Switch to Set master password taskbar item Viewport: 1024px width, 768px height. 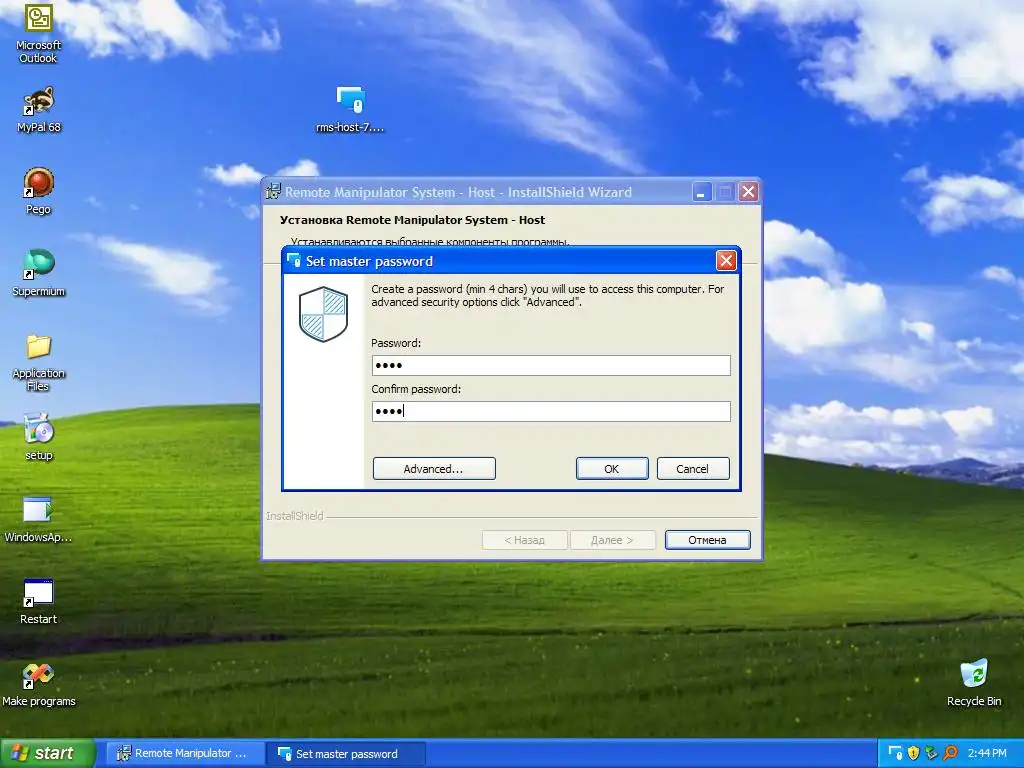[x=346, y=754]
